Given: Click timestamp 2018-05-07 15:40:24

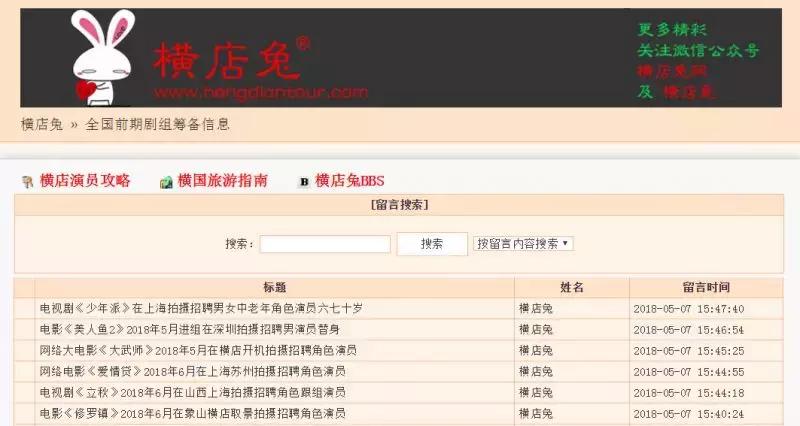Looking at the screenshot, I should 689,414.
